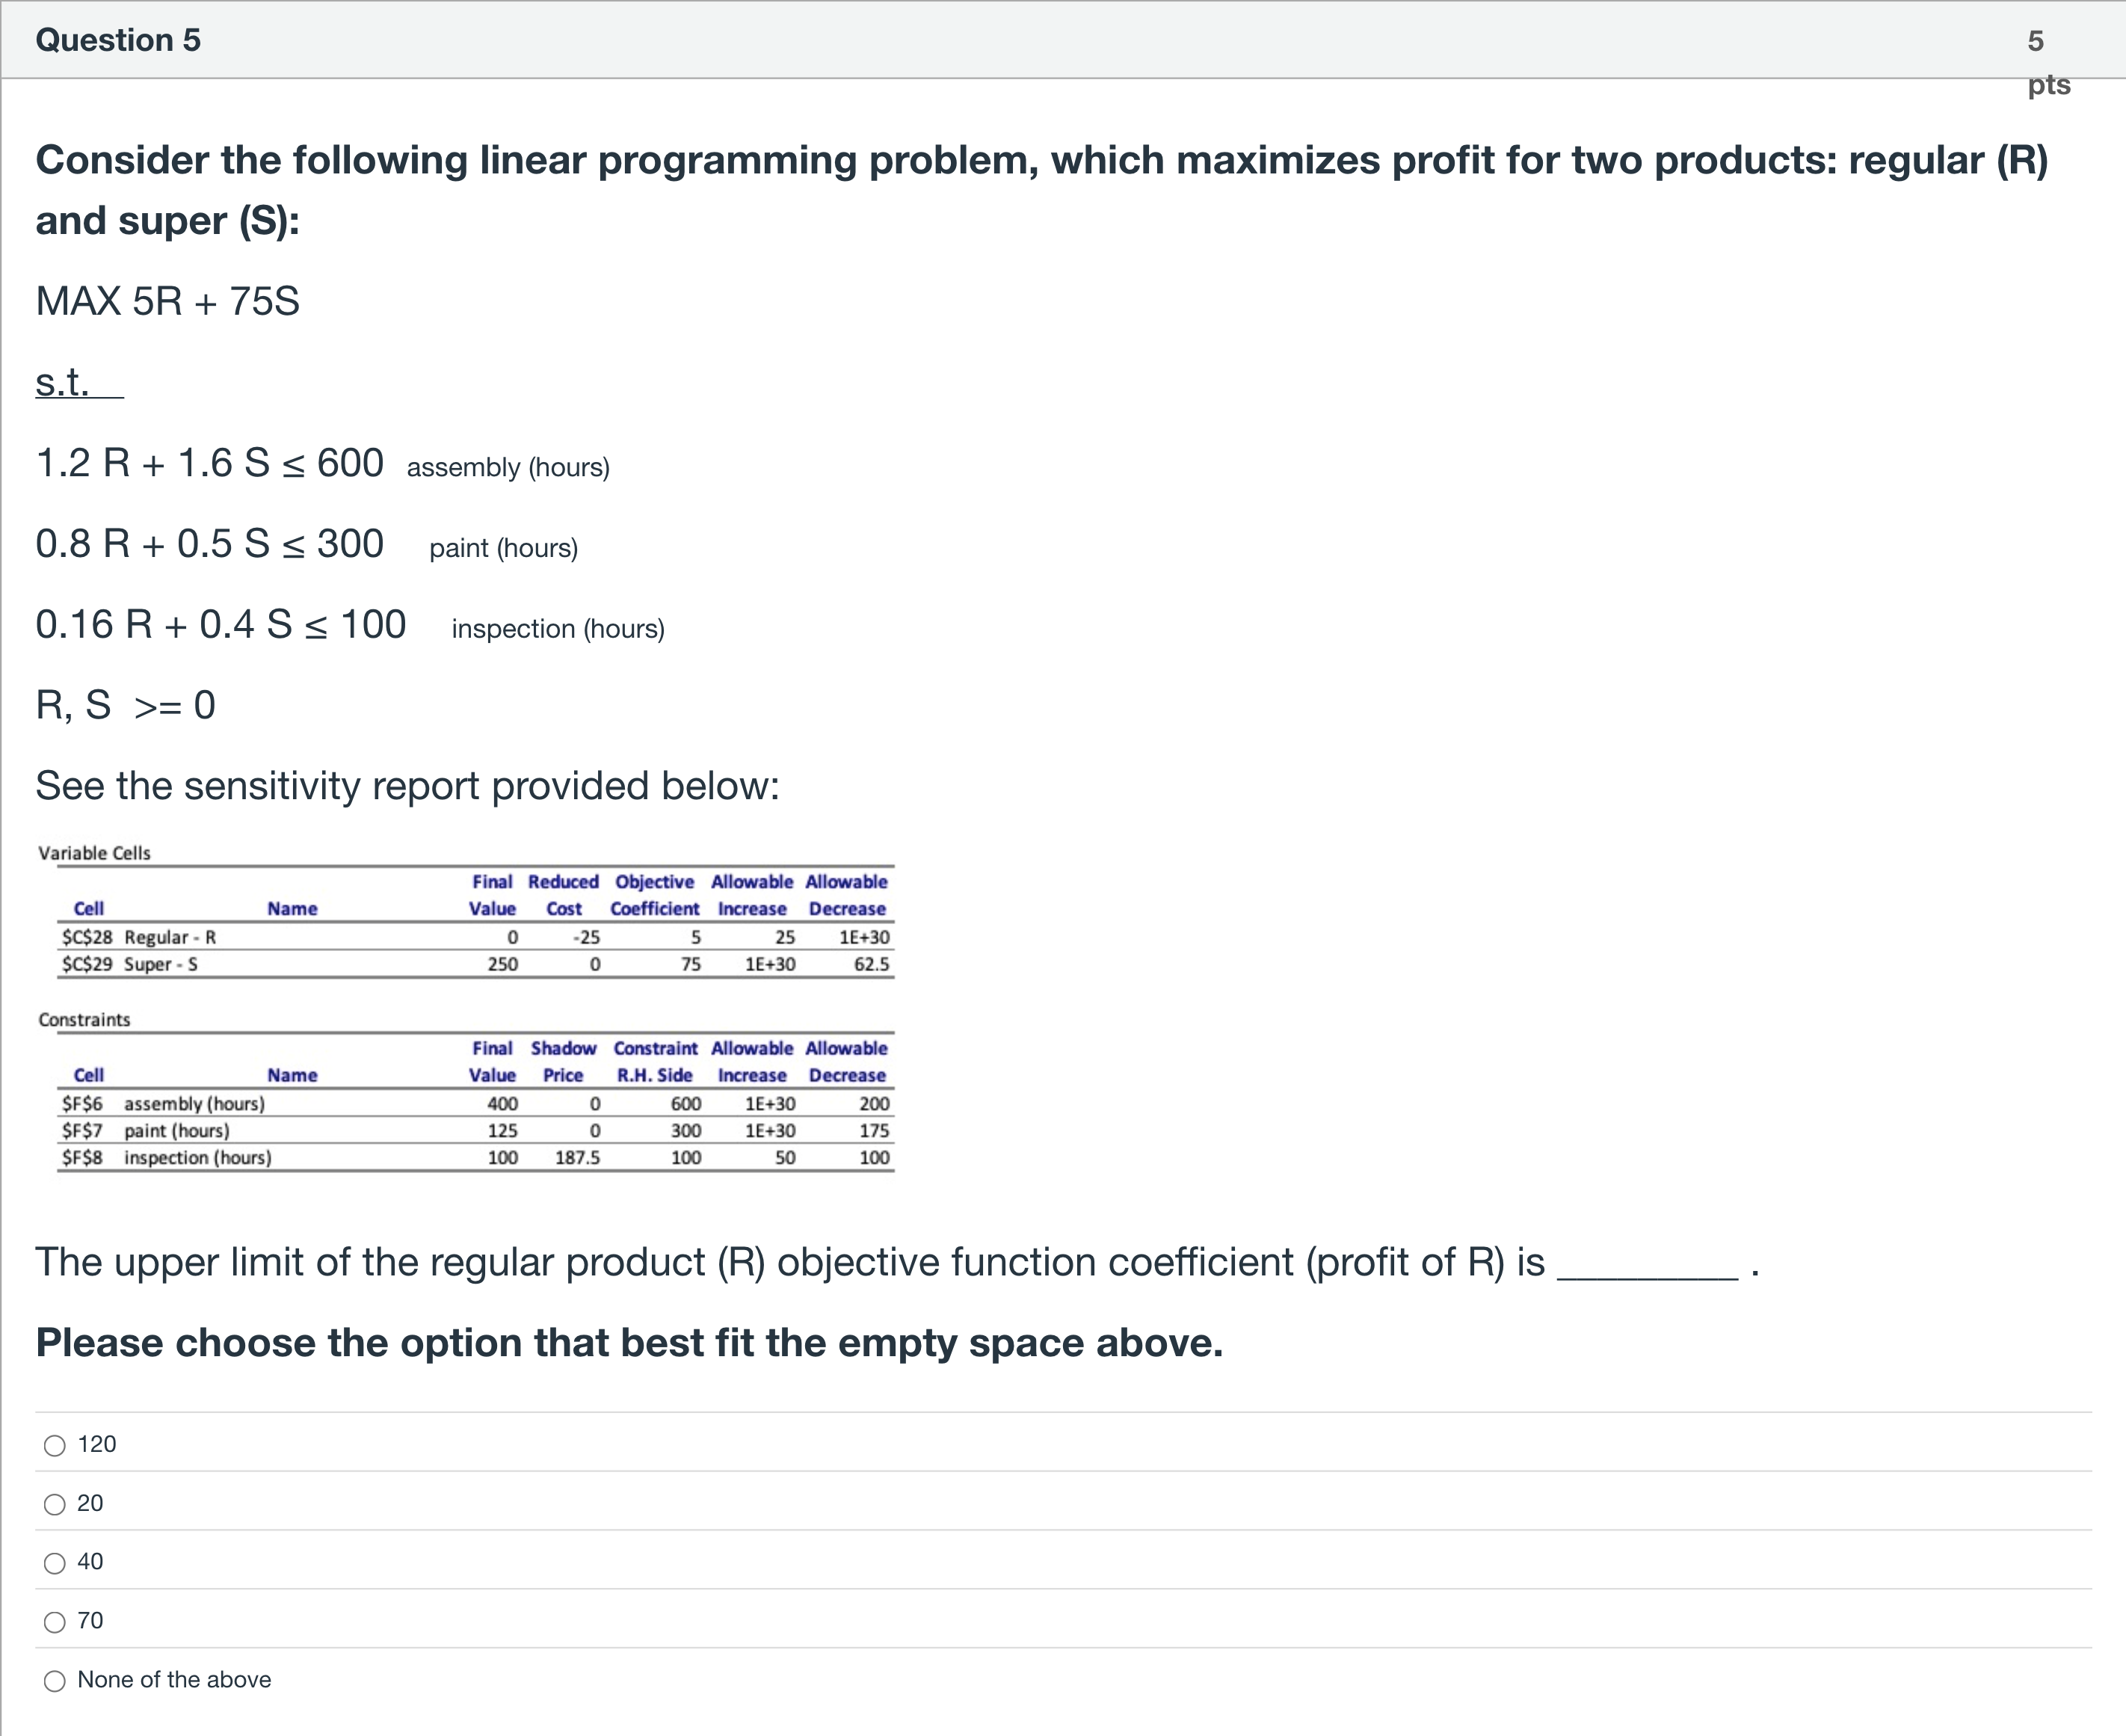Click the Question 5 header title
Screen dimensions: 2126x1736
[x=118, y=40]
